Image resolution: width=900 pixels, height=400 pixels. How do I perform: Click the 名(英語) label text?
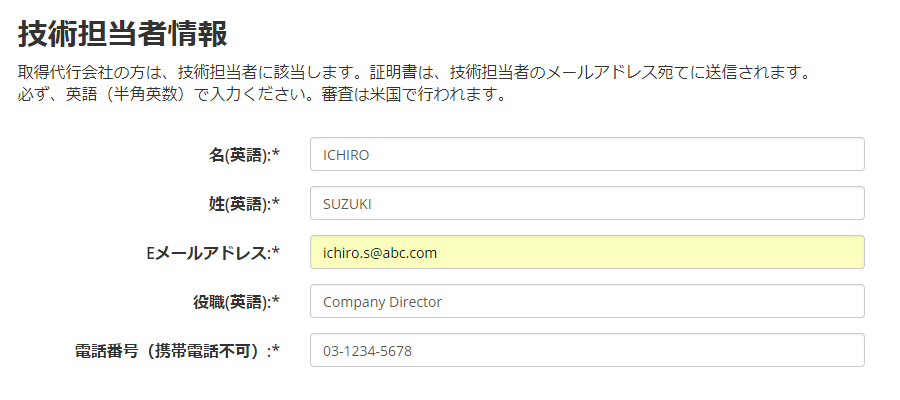[x=239, y=155]
